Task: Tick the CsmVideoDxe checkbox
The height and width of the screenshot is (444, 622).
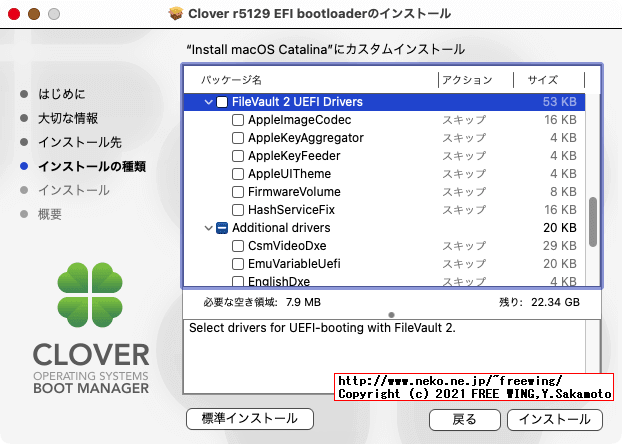Action: click(x=238, y=246)
